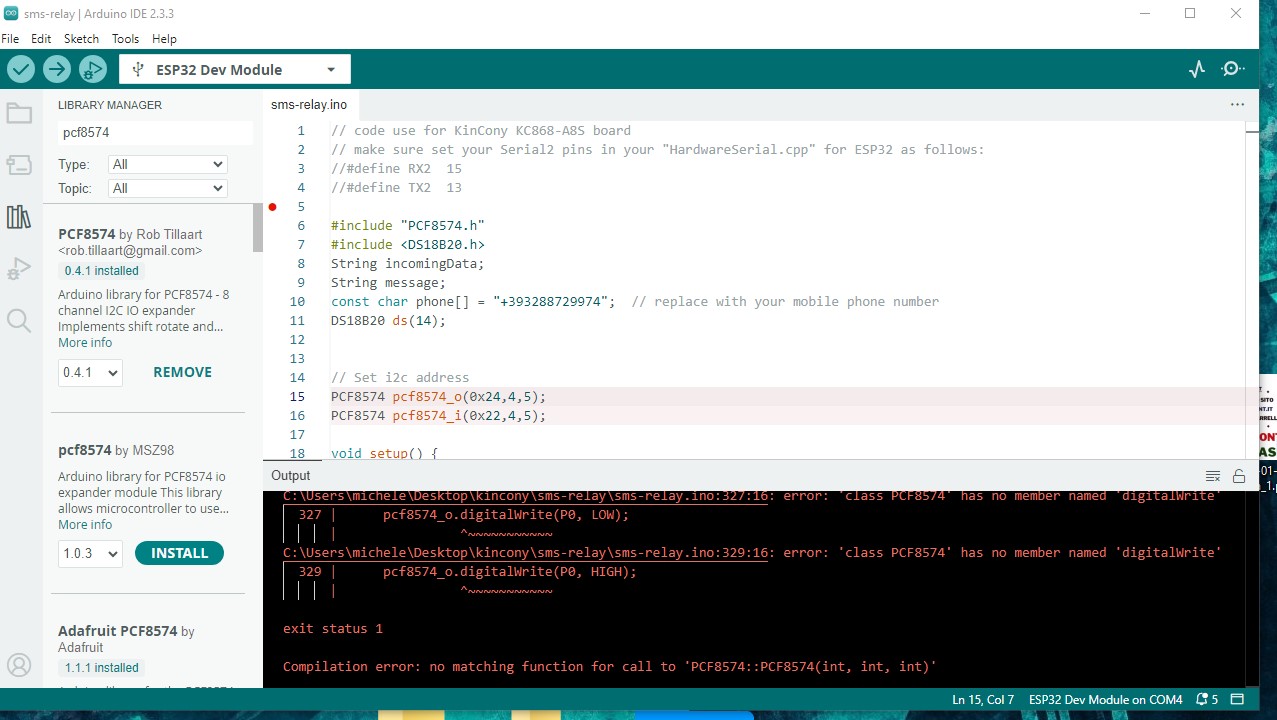Toggle output word wrap icon
This screenshot has height=720, width=1277.
[1213, 476]
